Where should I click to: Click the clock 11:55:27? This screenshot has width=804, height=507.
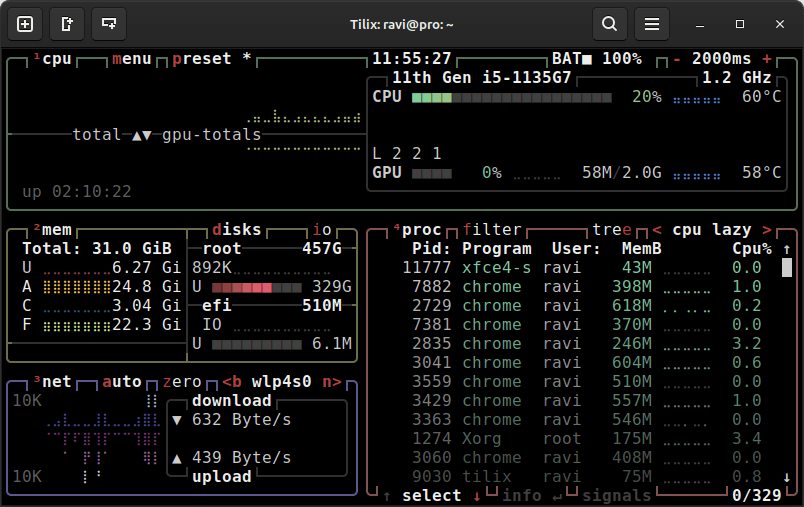tap(412, 59)
